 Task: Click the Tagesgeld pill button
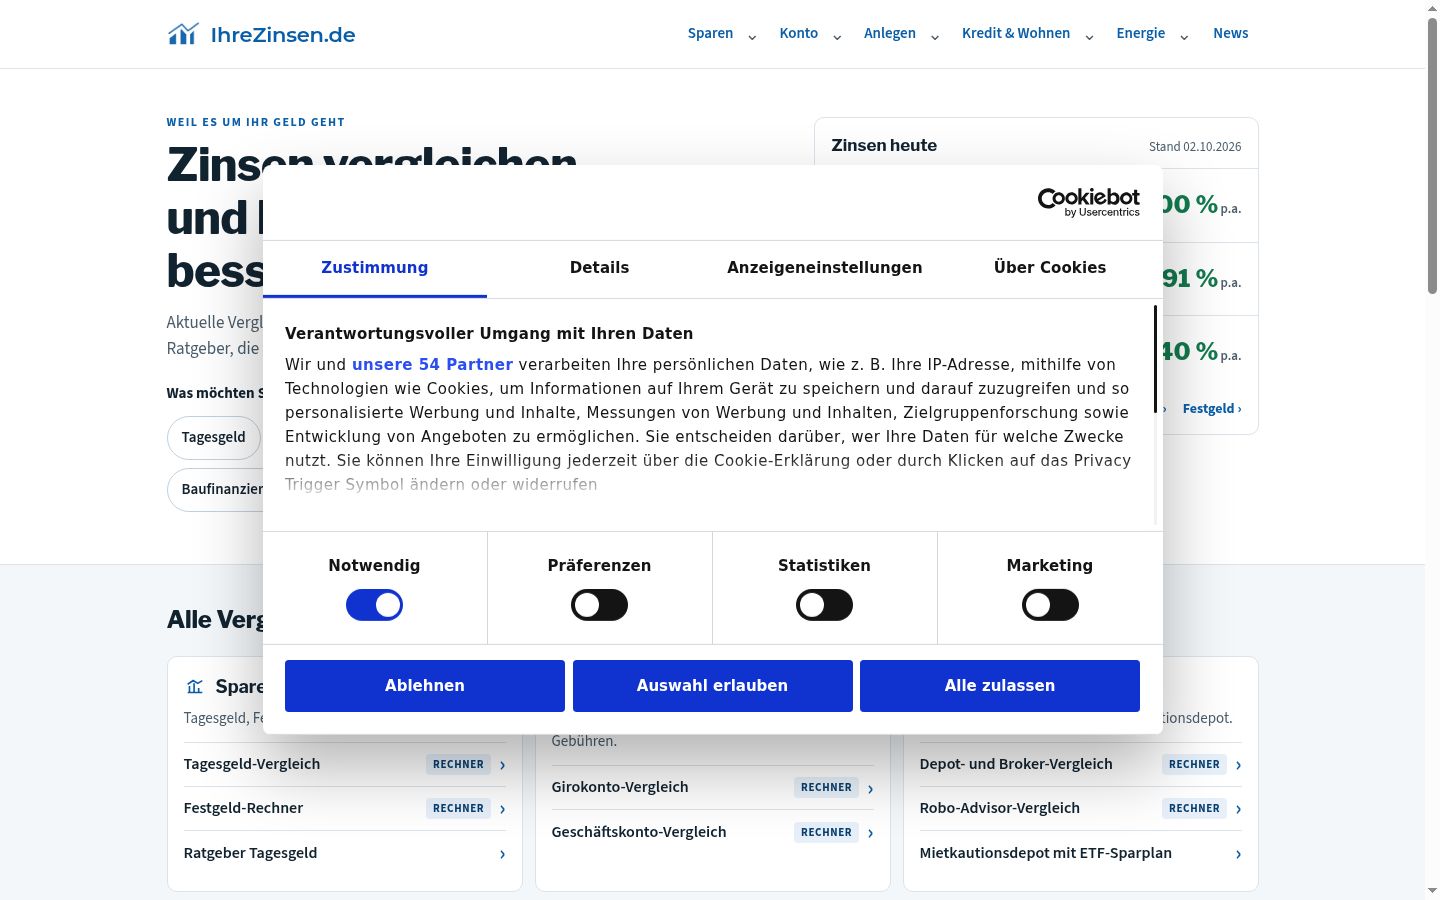tap(213, 437)
